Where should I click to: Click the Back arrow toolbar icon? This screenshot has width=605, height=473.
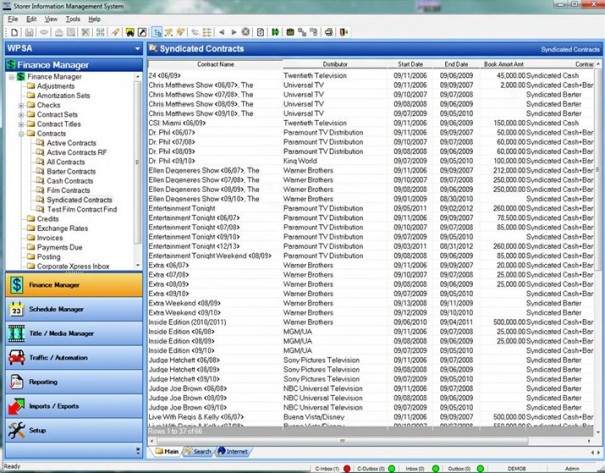(x=222, y=32)
